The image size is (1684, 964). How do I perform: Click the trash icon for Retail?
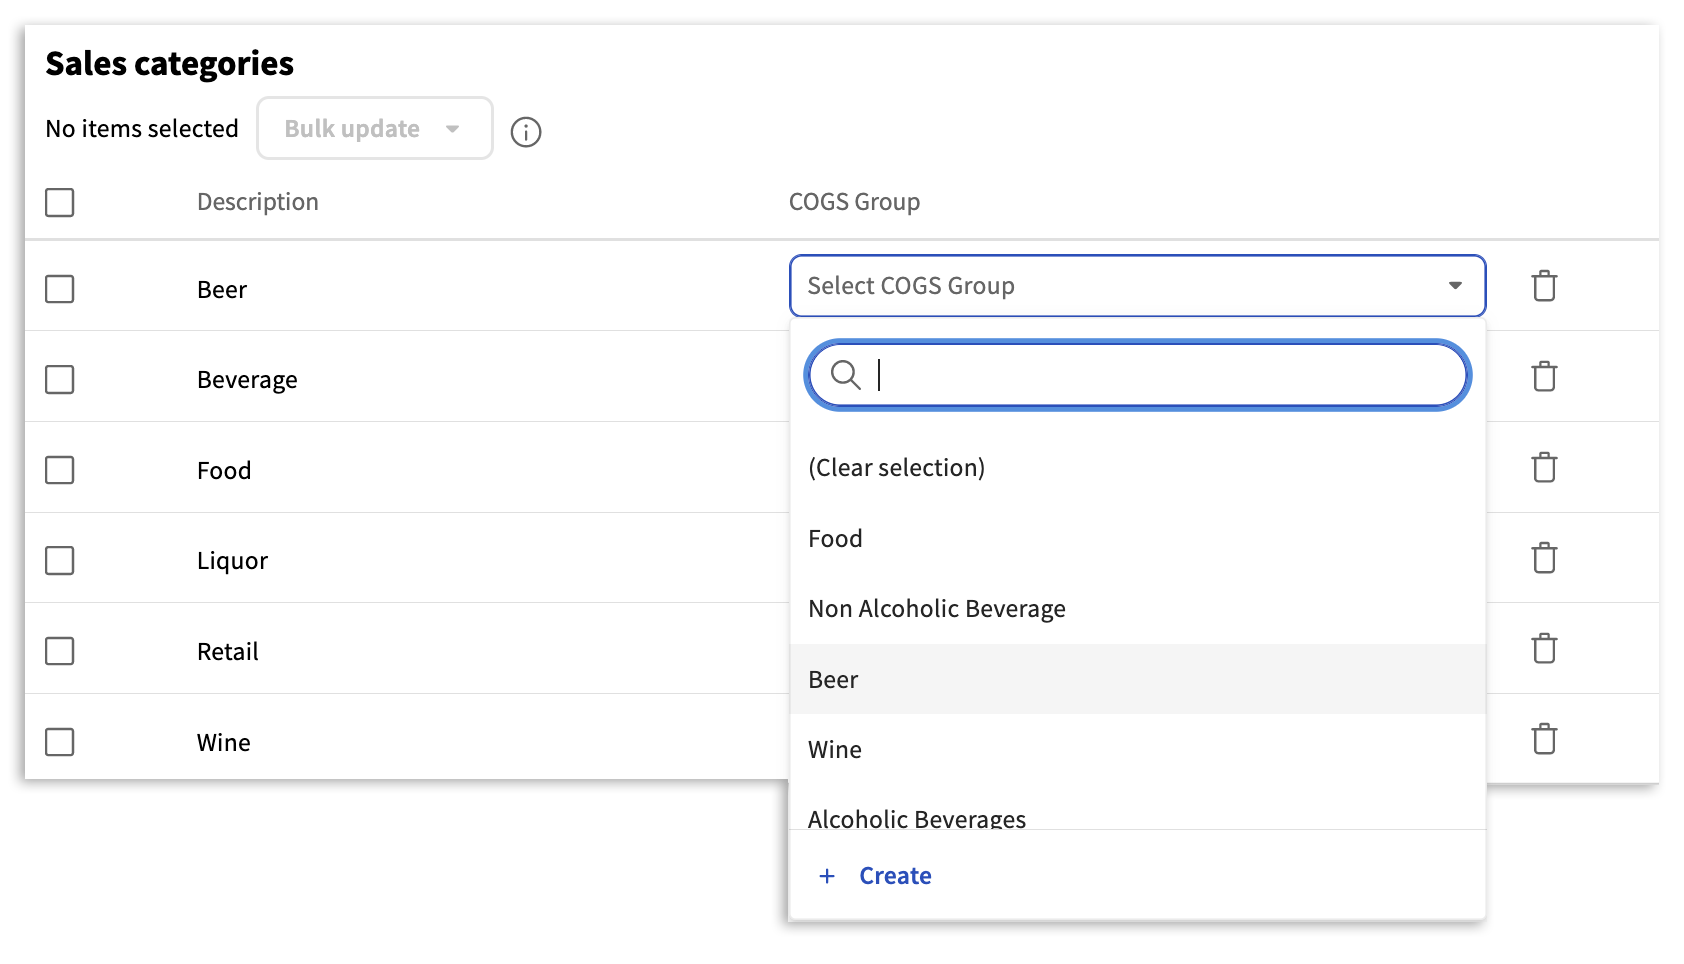pyautogui.click(x=1544, y=649)
